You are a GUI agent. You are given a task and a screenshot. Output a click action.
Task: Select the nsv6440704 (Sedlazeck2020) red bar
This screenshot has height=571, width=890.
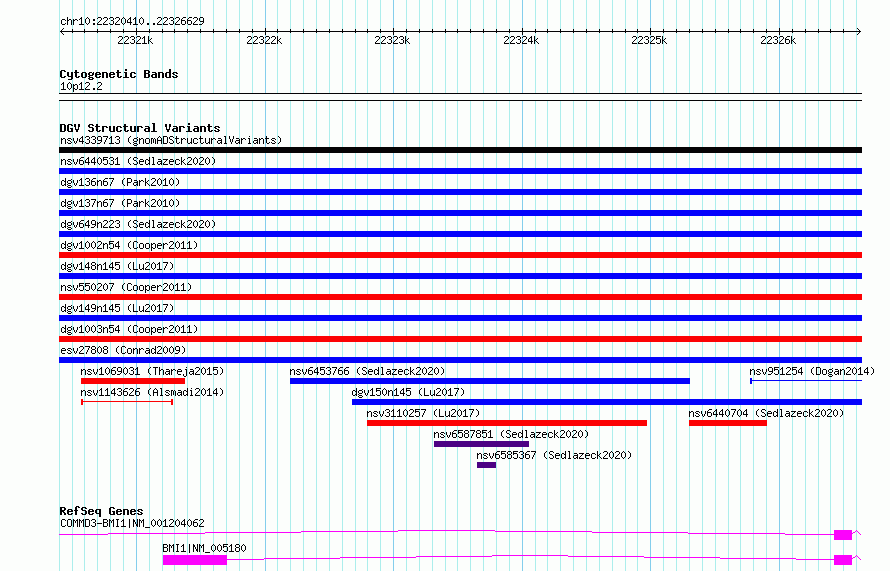(728, 423)
